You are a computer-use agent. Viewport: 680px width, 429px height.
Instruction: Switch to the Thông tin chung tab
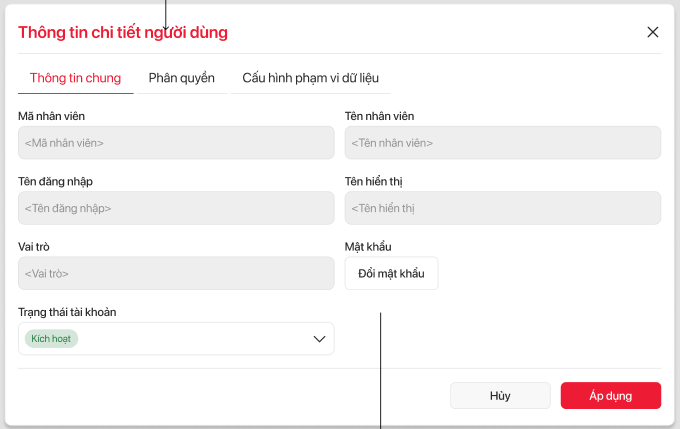[x=76, y=78]
